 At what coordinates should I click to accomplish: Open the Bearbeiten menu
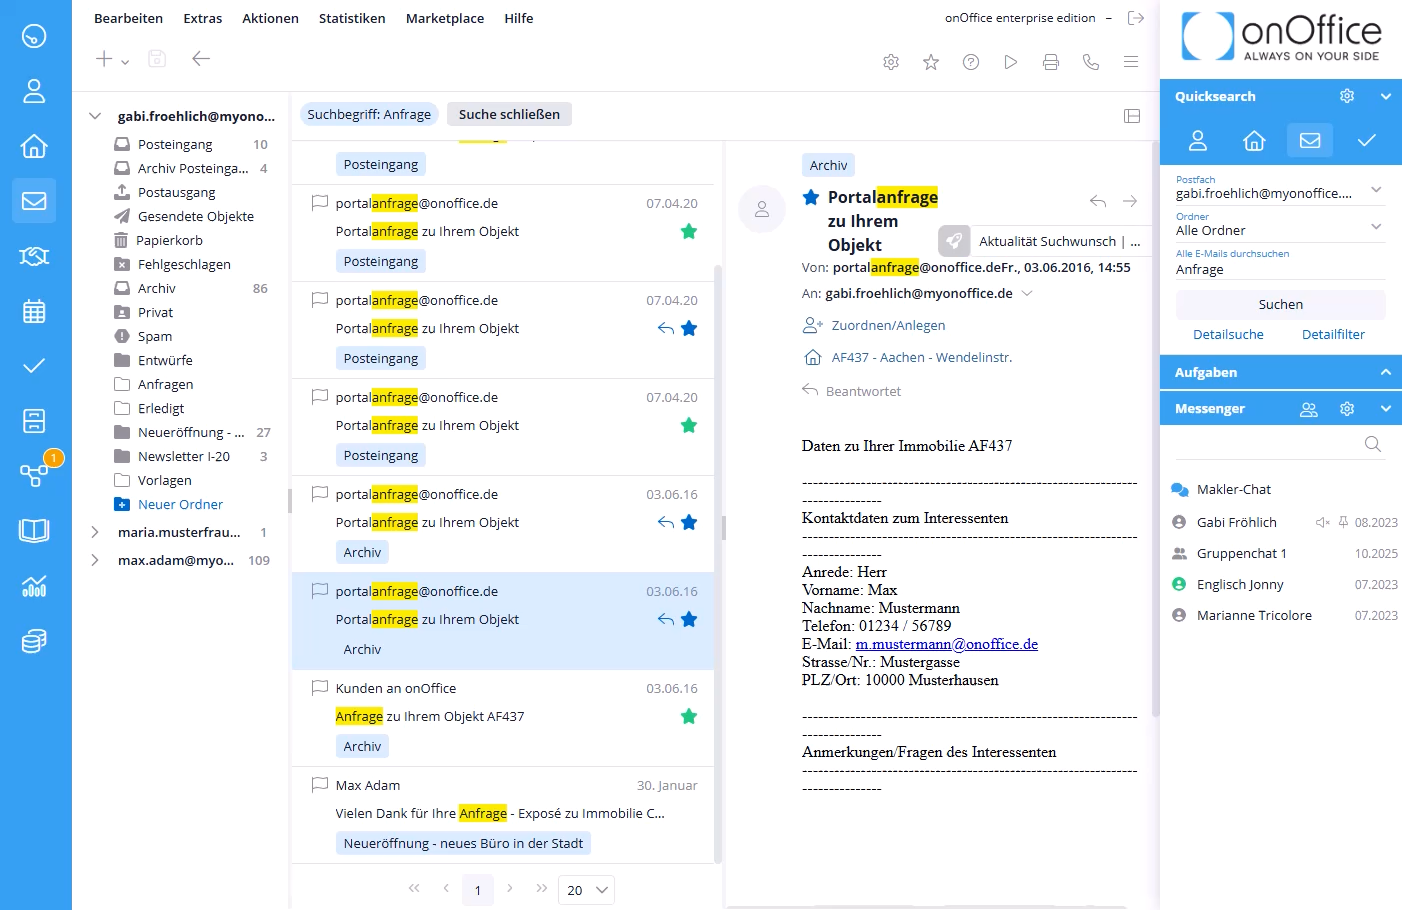[128, 18]
